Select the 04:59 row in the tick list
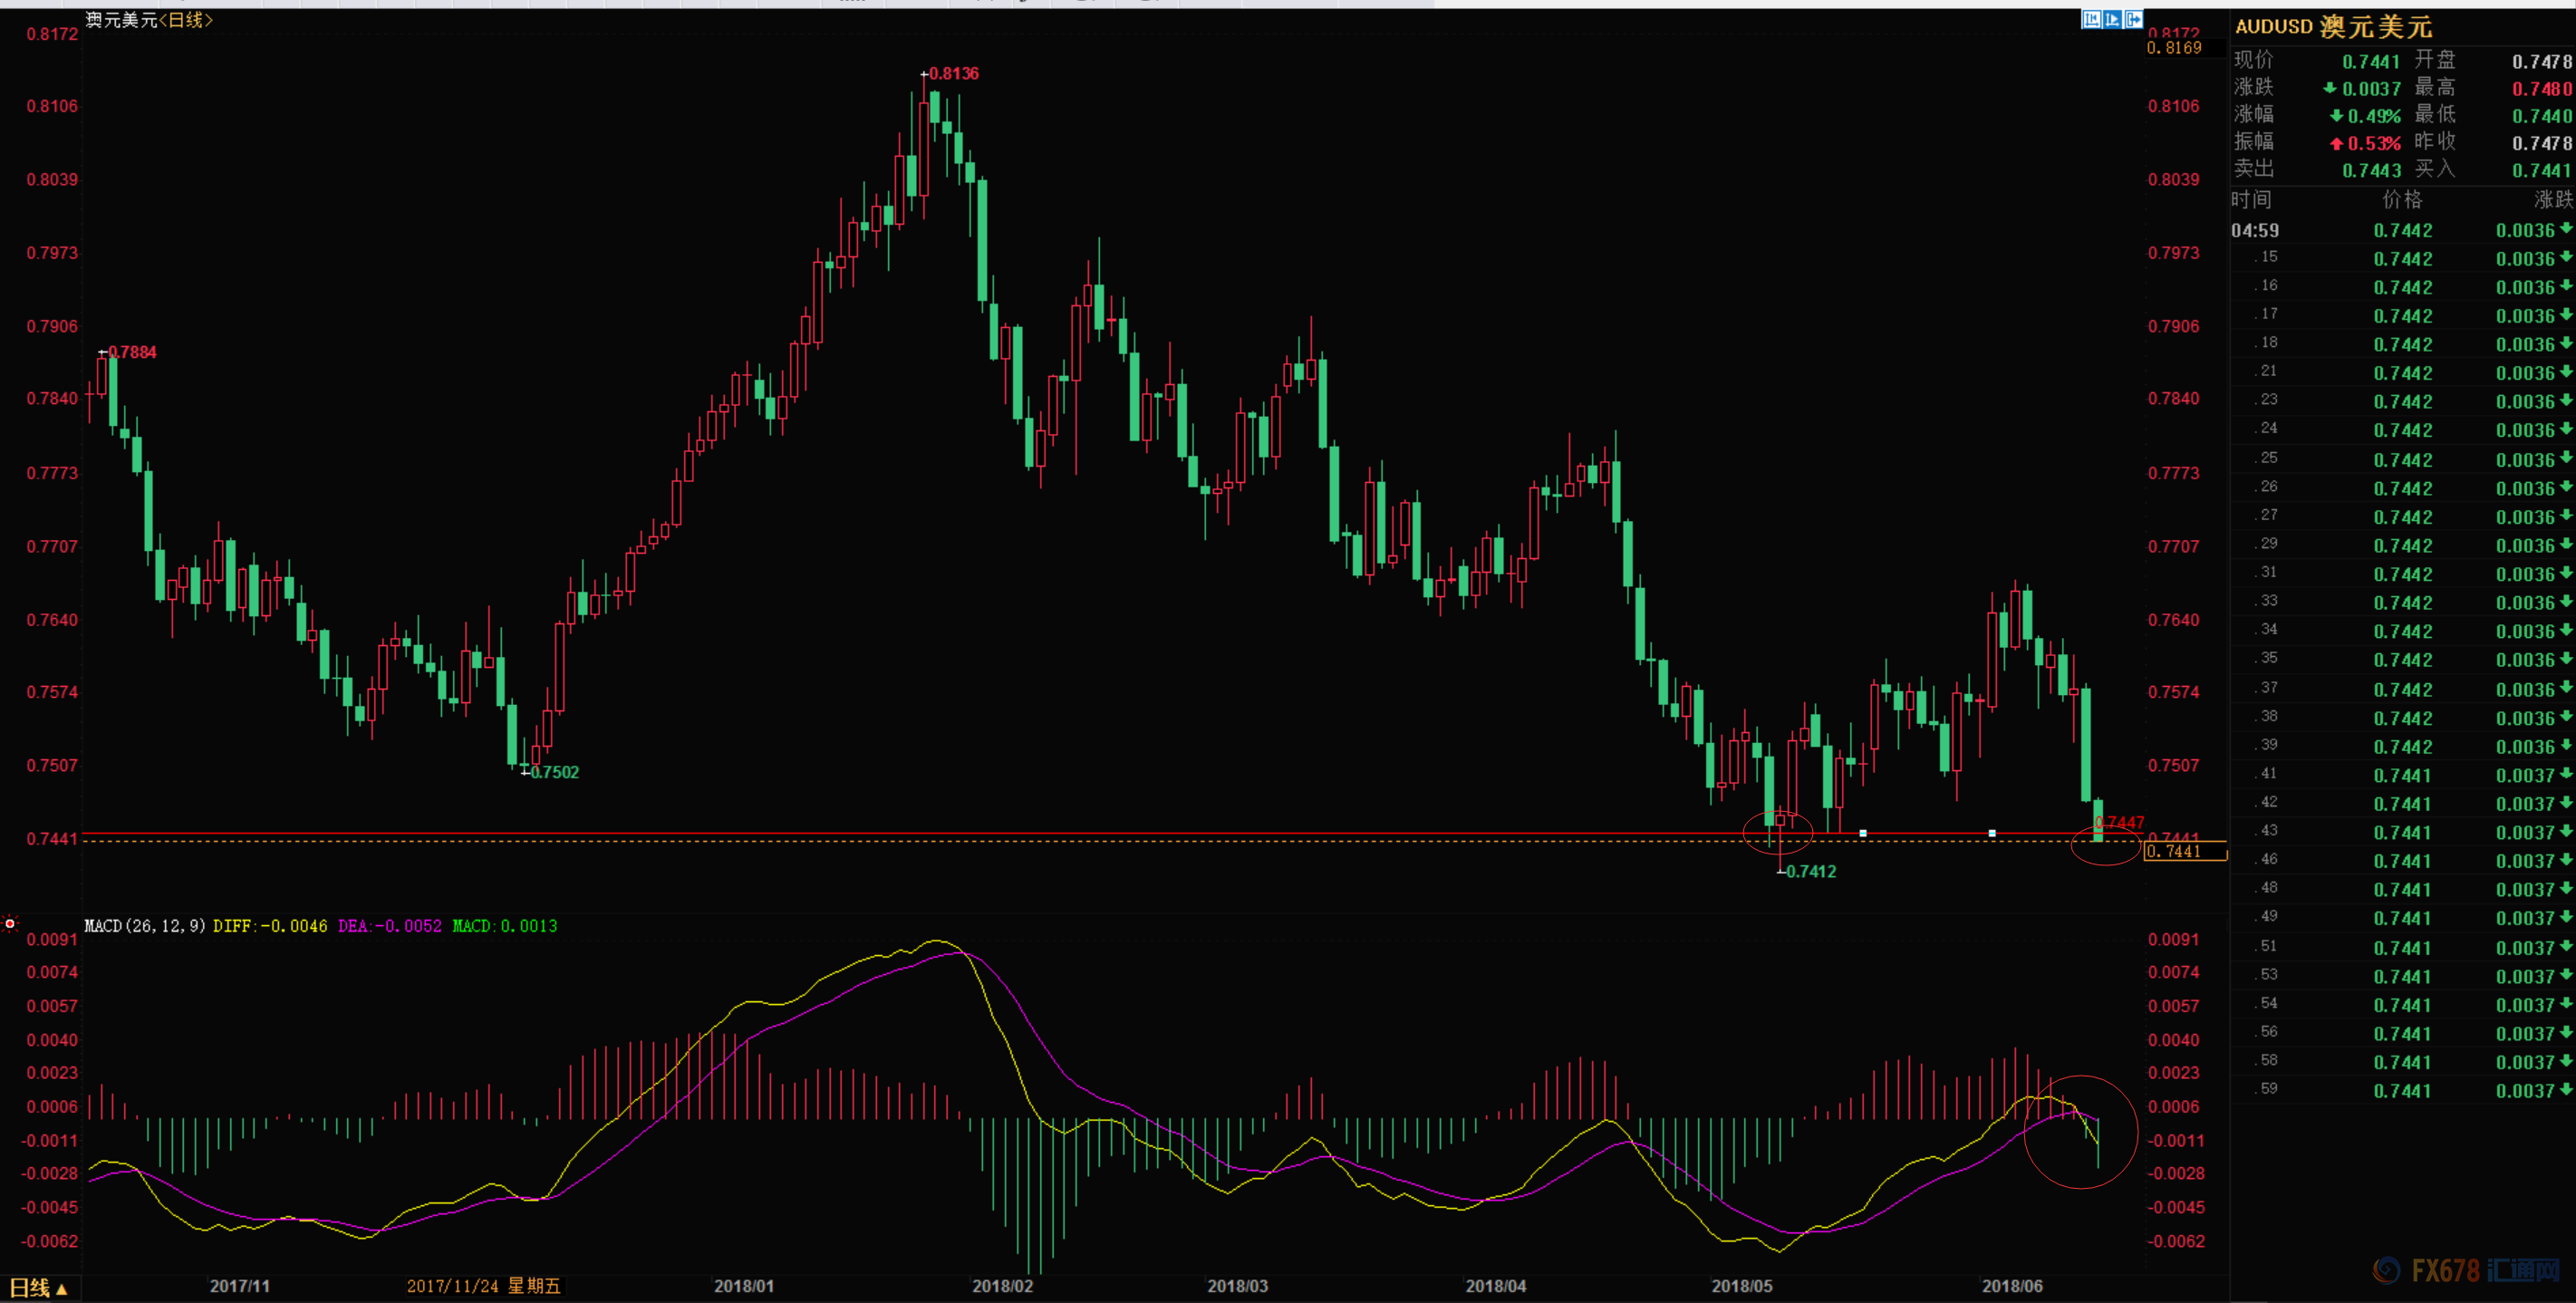The image size is (2576, 1303). 2400,231
